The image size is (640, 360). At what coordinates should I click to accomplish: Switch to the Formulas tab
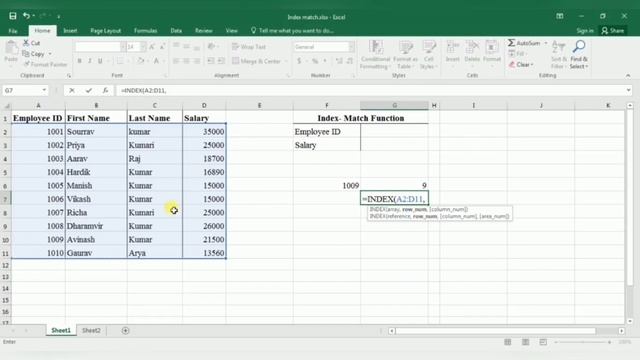click(145, 31)
